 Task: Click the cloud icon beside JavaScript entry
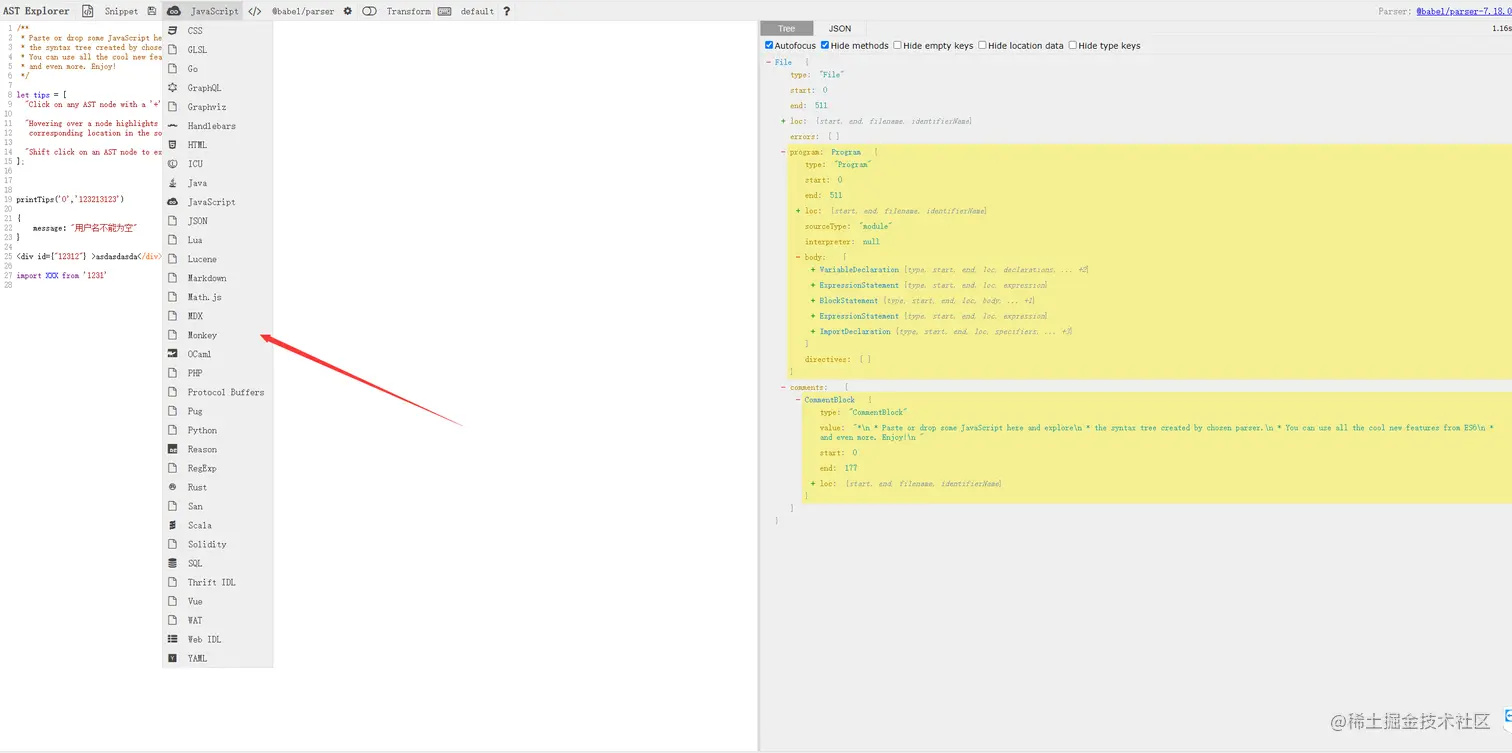[173, 202]
